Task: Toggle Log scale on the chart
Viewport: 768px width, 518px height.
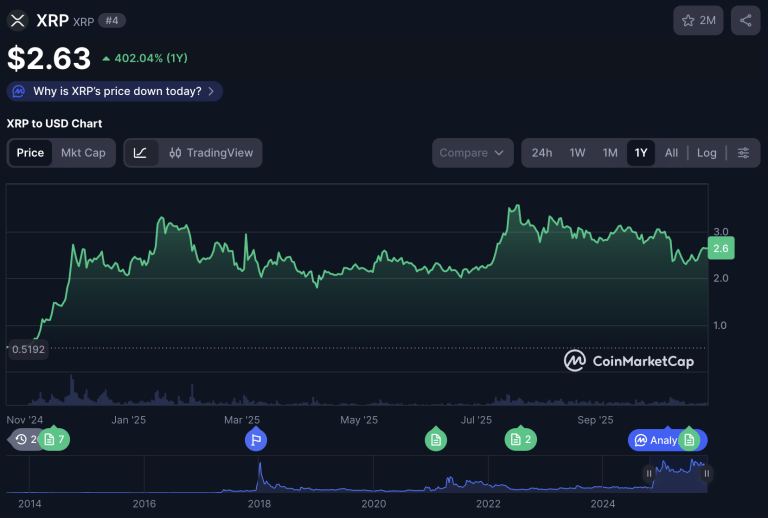Action: tap(707, 153)
